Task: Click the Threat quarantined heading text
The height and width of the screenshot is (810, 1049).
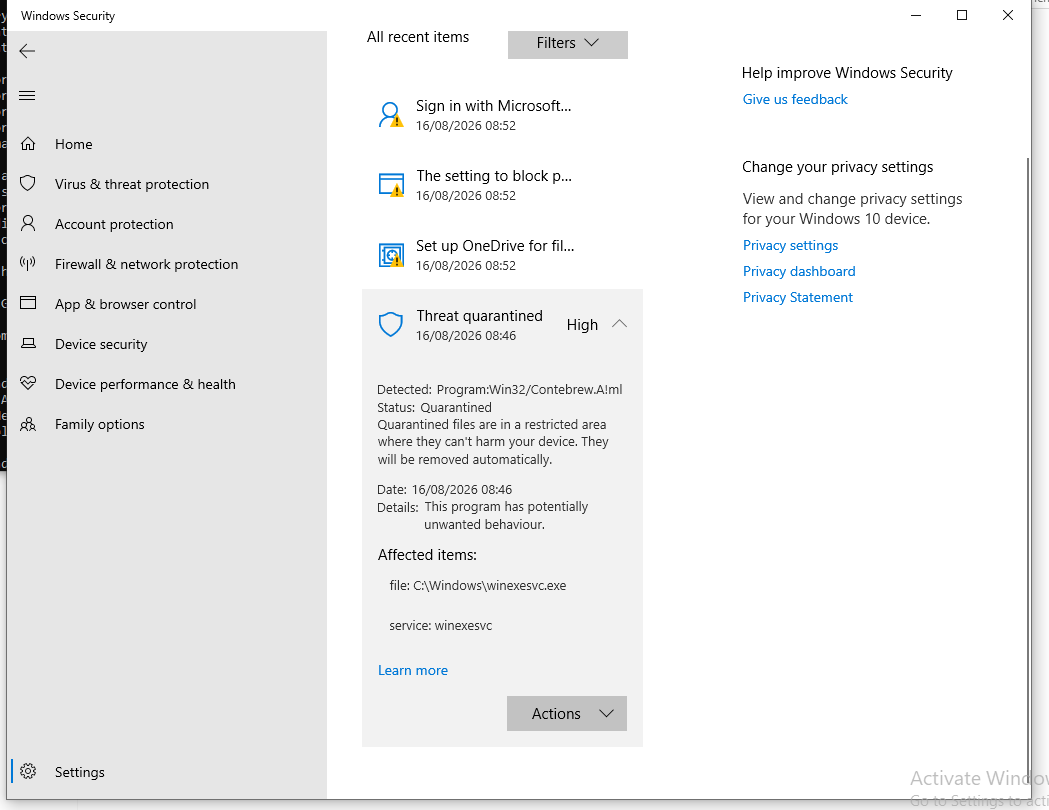Action: pos(480,316)
